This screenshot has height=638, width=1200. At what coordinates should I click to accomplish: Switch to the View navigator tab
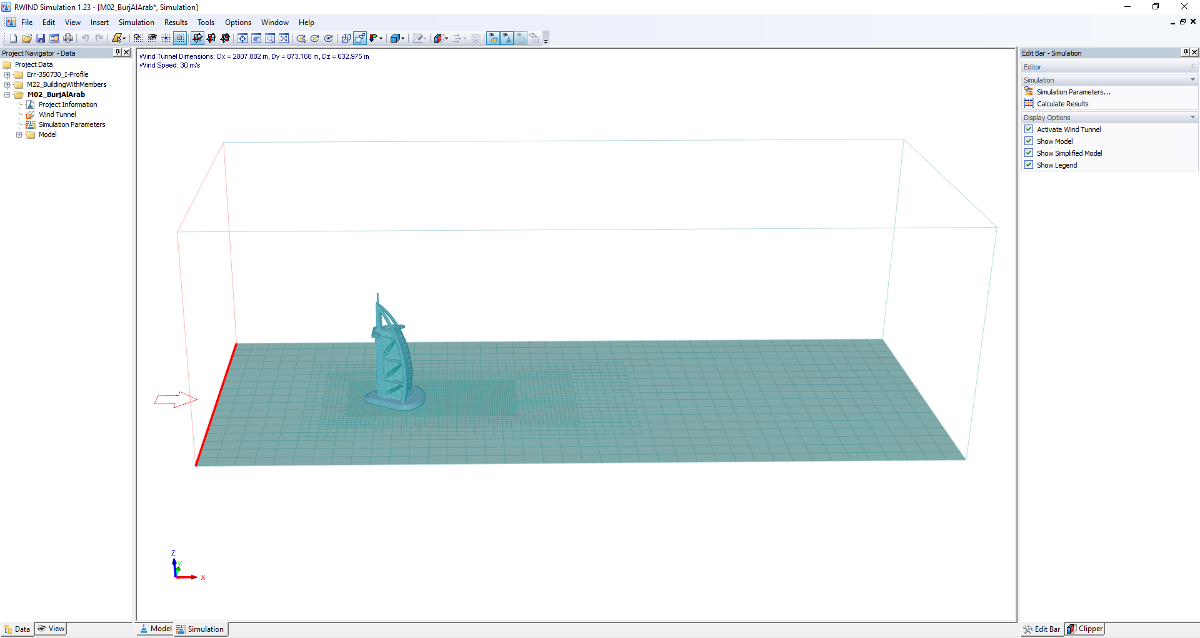51,629
